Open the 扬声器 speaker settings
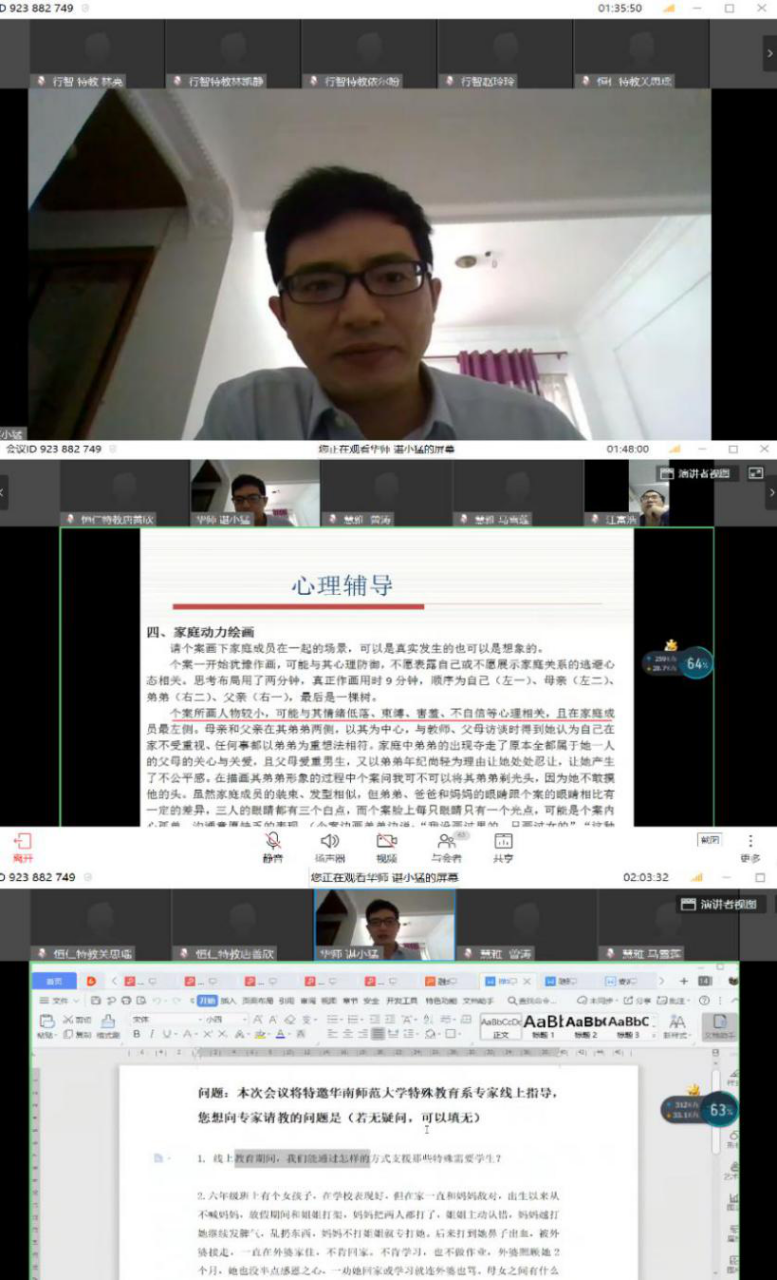The height and width of the screenshot is (1280, 777). coord(330,848)
